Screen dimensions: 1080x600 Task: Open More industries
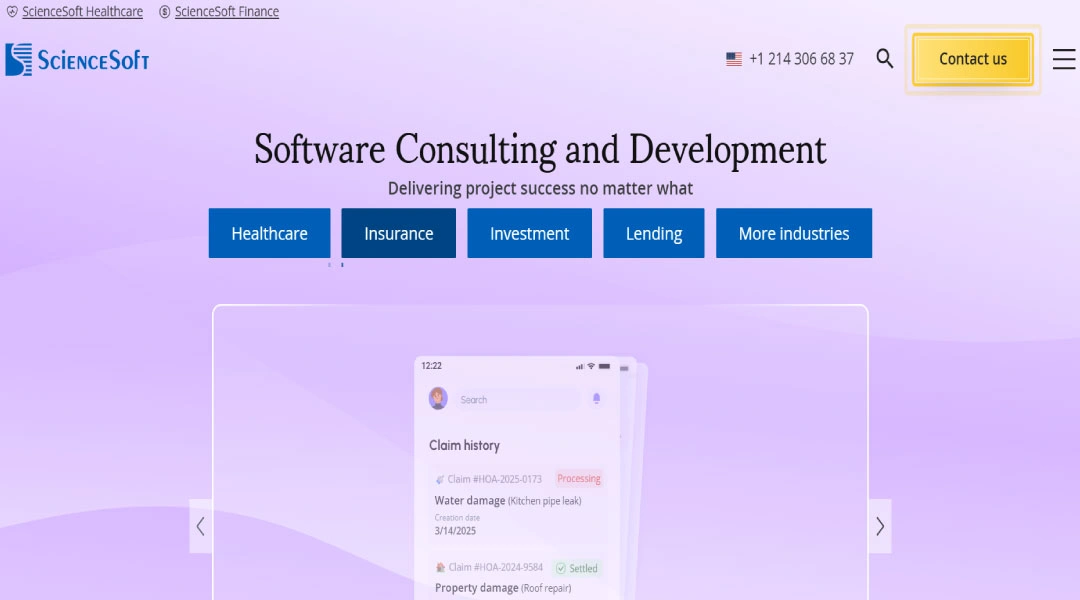(x=794, y=234)
